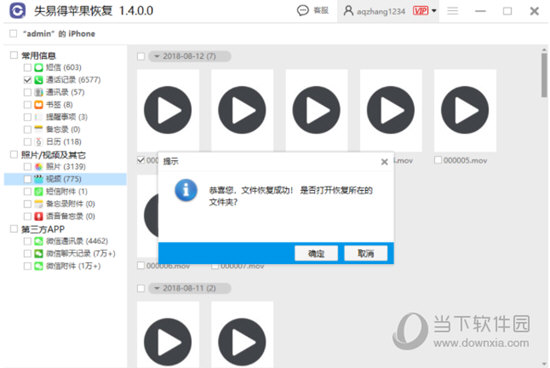Click 确定 to open the recovery folder
This screenshot has width=550, height=368.
(316, 253)
